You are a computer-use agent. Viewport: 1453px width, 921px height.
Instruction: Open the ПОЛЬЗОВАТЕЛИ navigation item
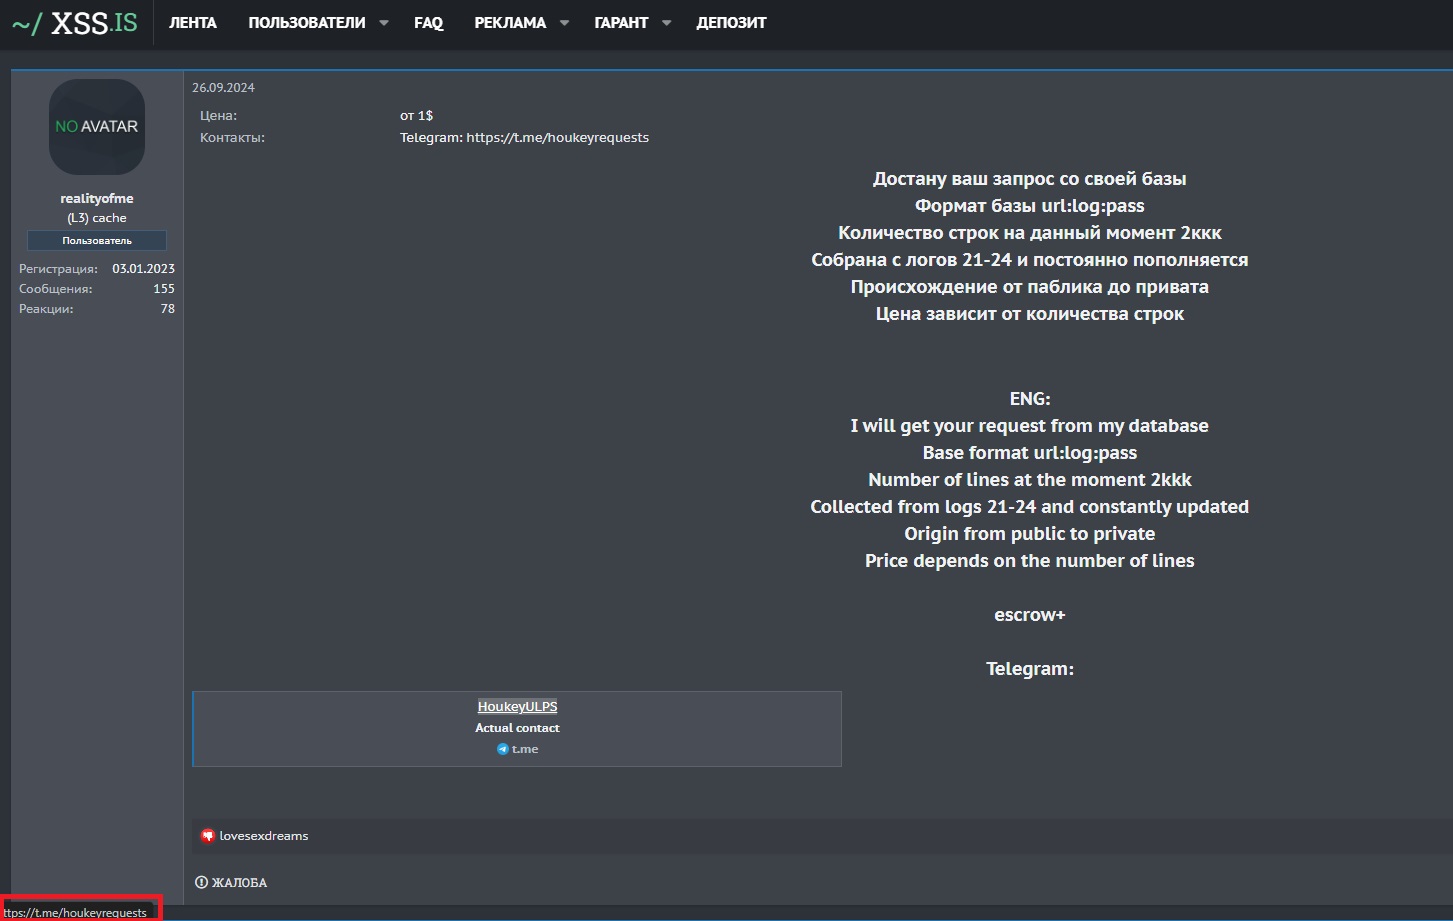pos(307,23)
